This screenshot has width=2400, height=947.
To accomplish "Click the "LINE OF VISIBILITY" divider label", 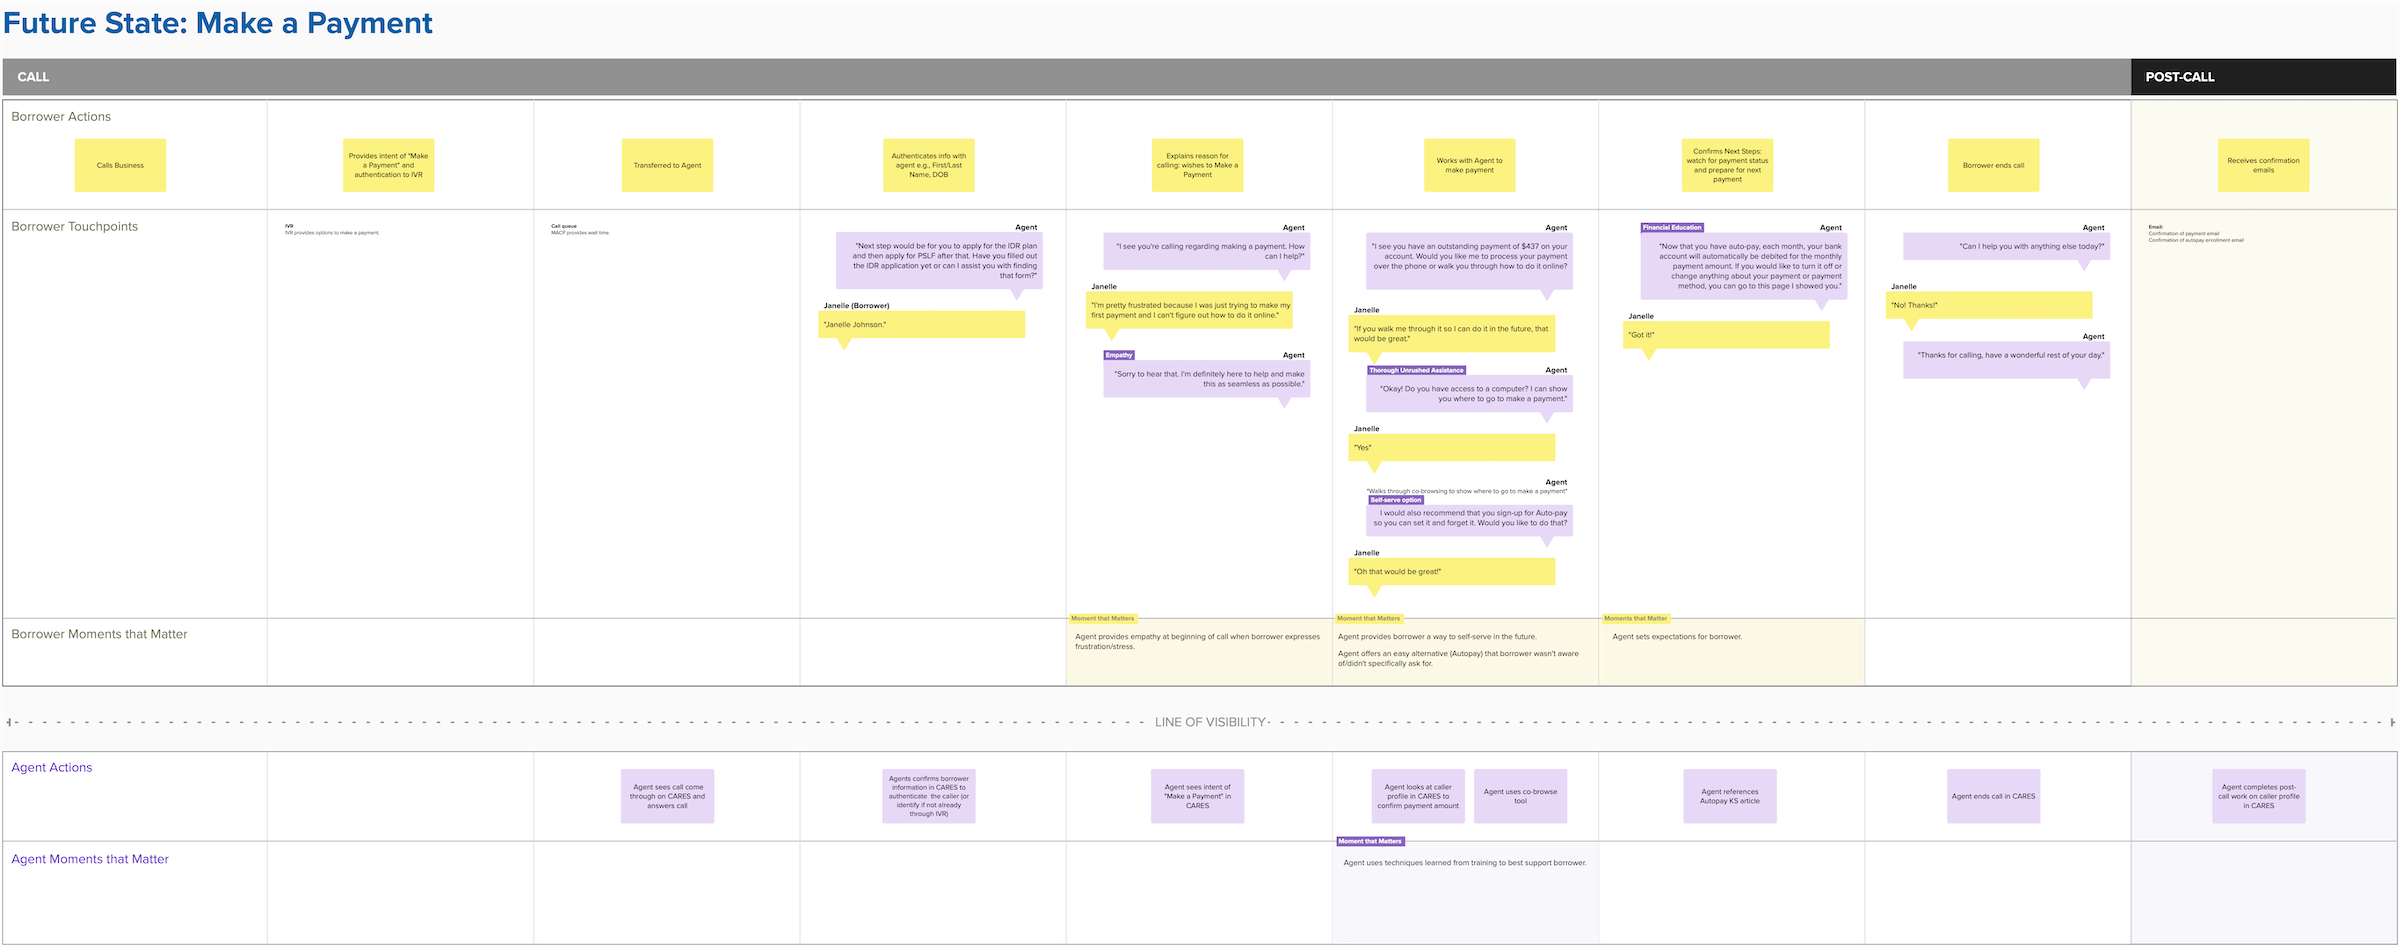I will click(x=1211, y=722).
